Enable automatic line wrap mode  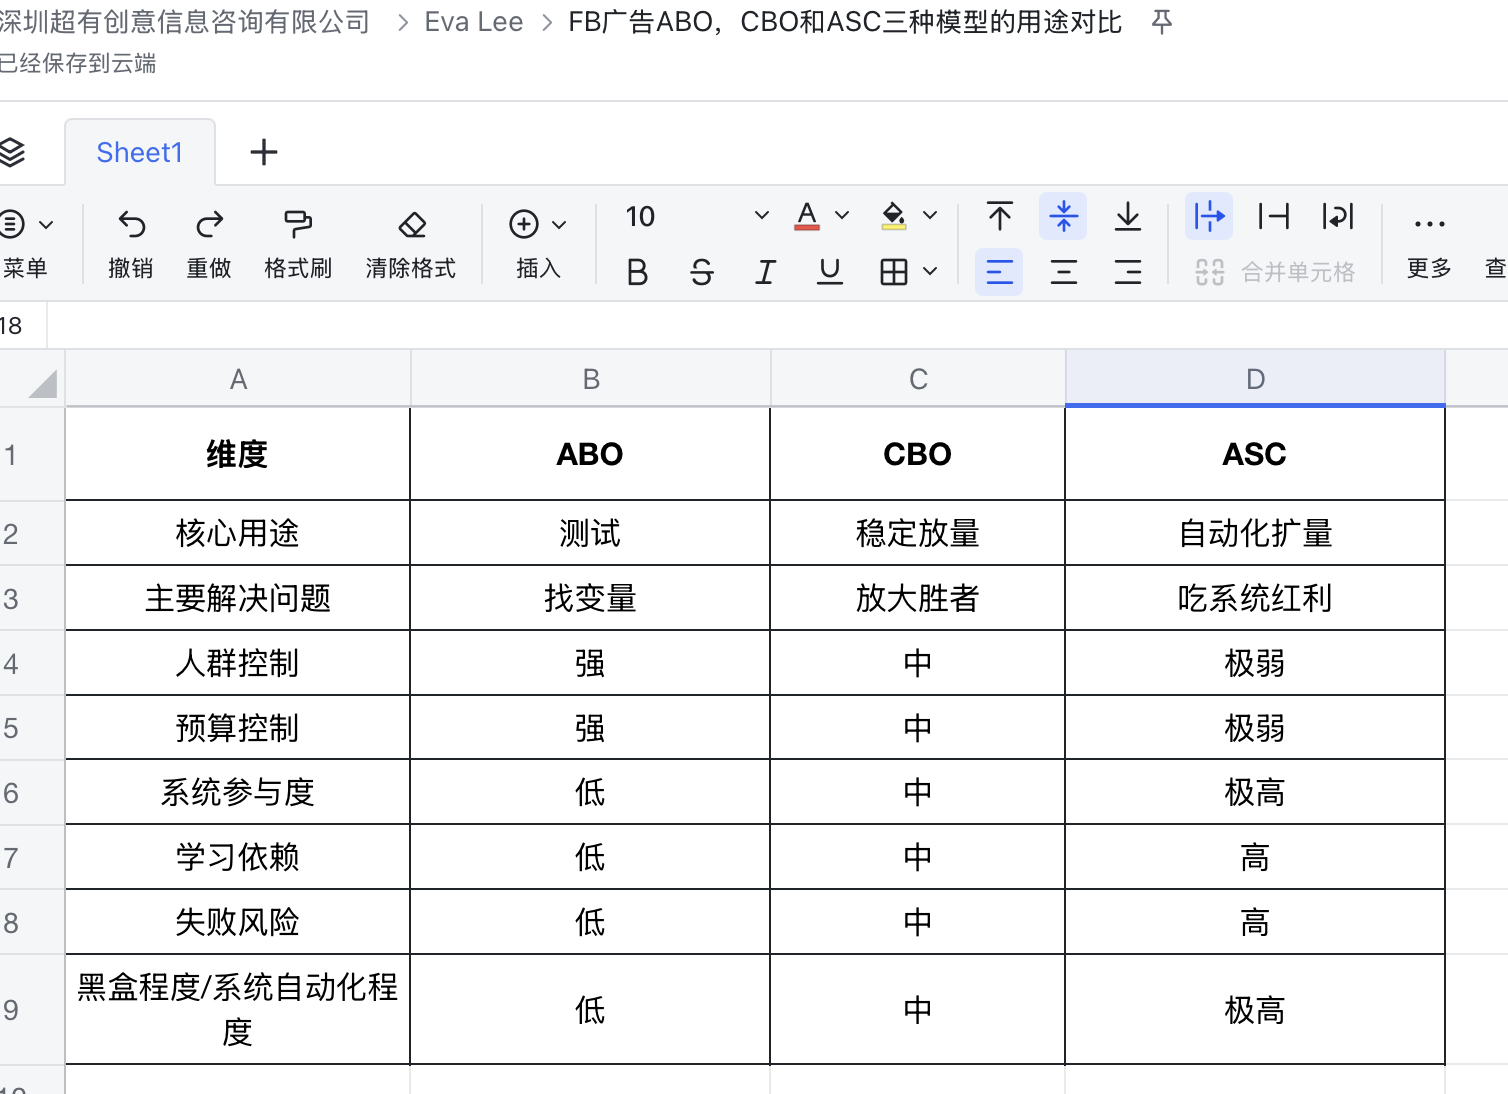(x=1337, y=216)
